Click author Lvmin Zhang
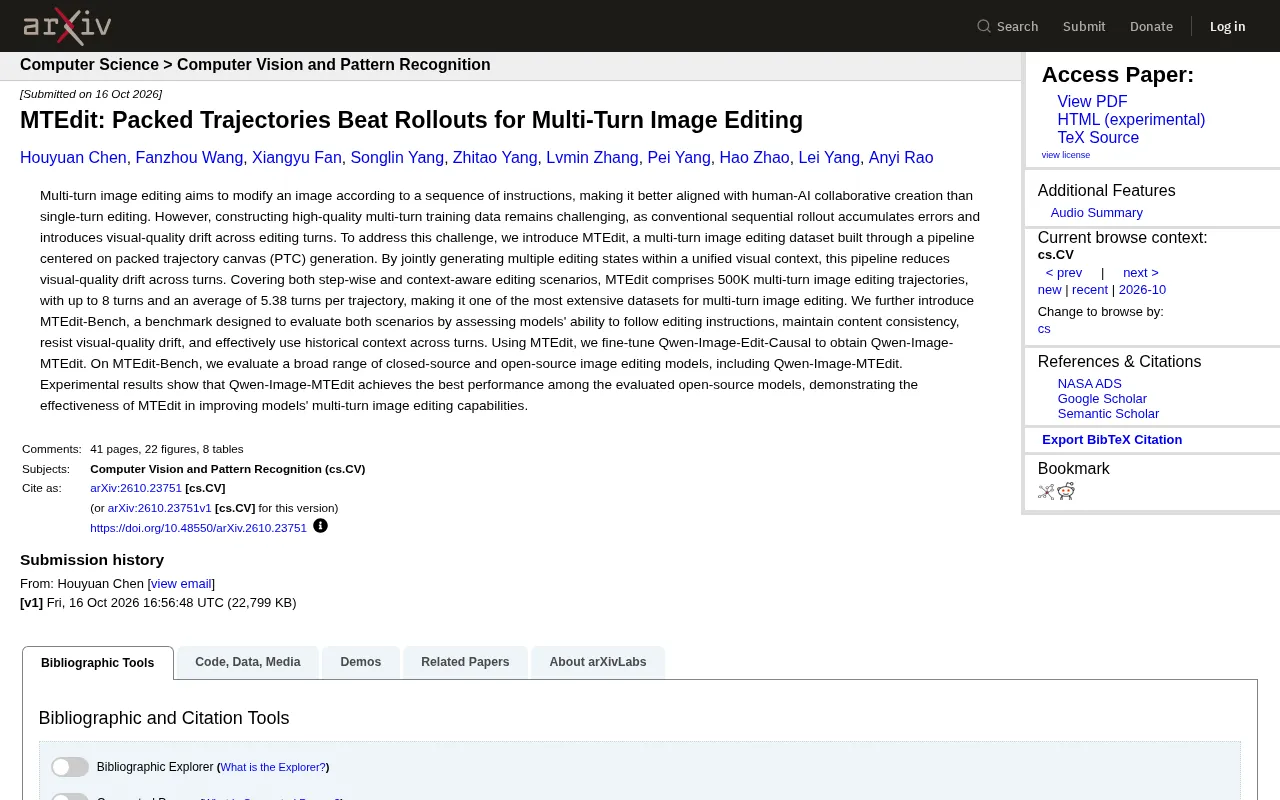Screen dimensions: 1280x800 pos(592,158)
